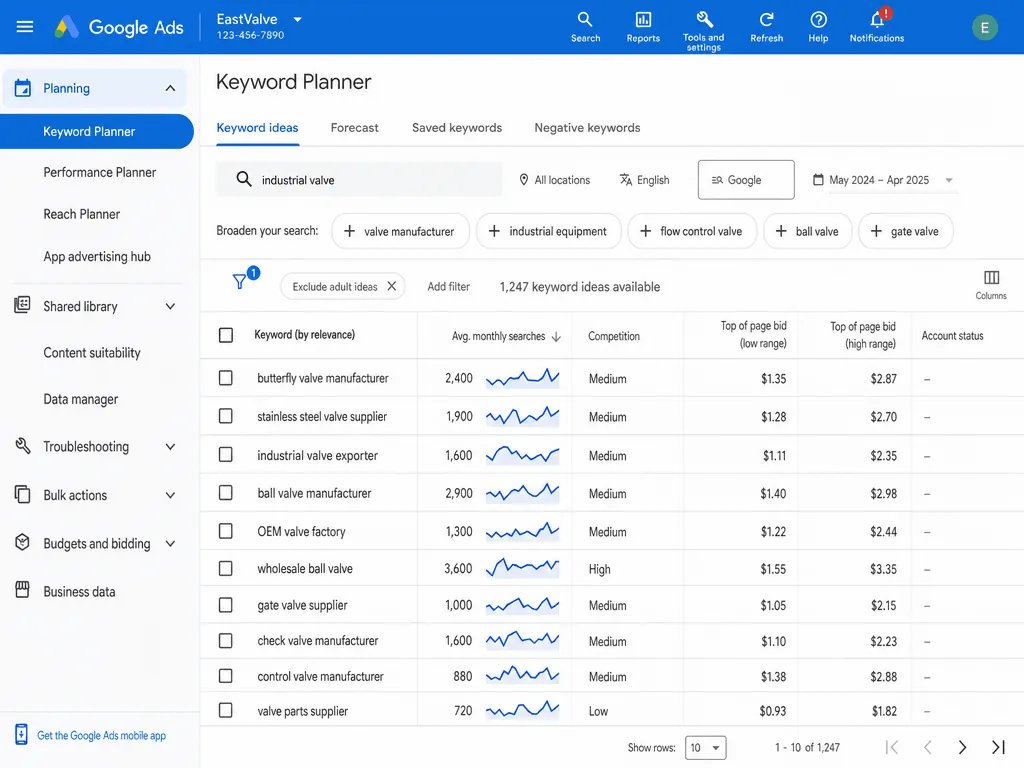Select all keywords header checkbox
The height and width of the screenshot is (768, 1024).
226,335
